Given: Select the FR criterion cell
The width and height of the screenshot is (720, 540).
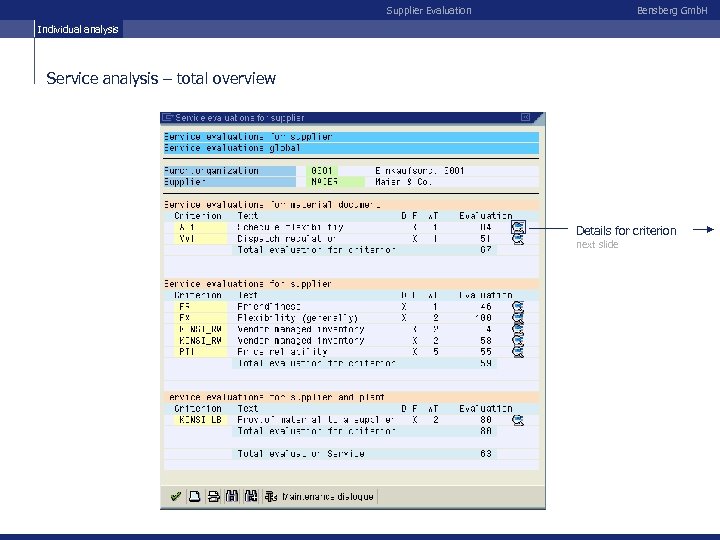Looking at the screenshot, I should (x=200, y=306).
